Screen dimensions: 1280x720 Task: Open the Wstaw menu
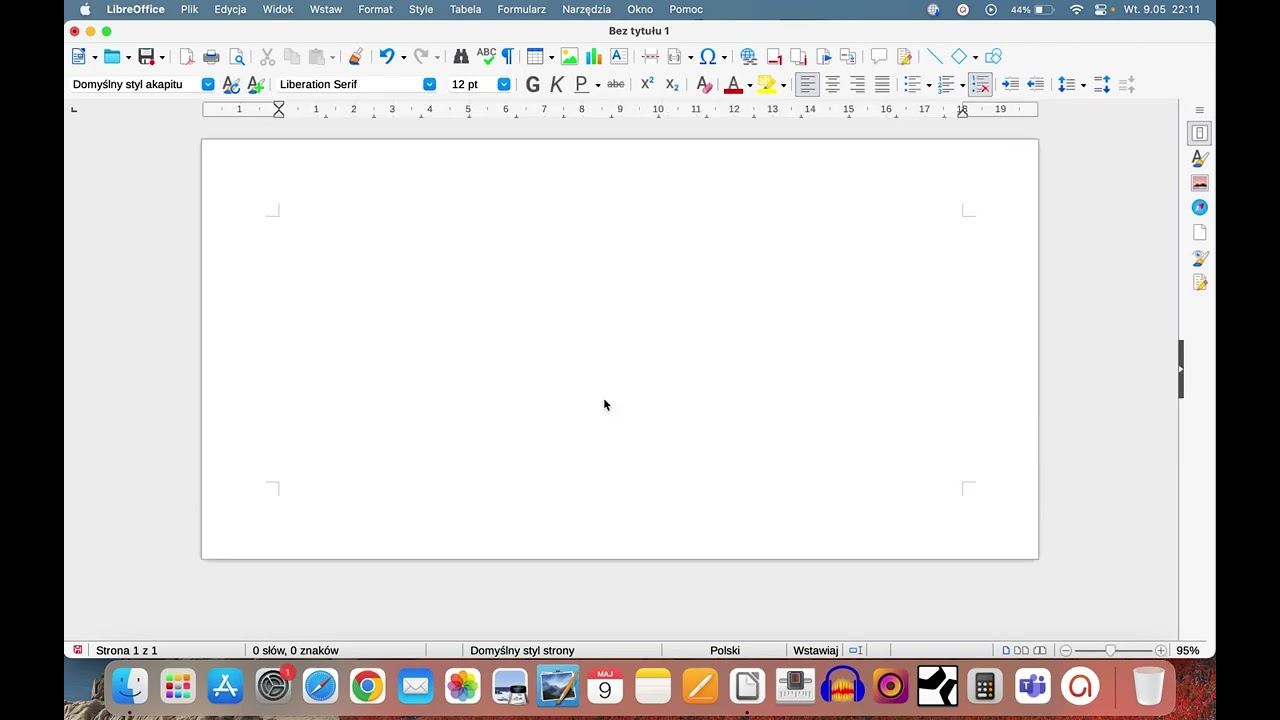pos(326,9)
